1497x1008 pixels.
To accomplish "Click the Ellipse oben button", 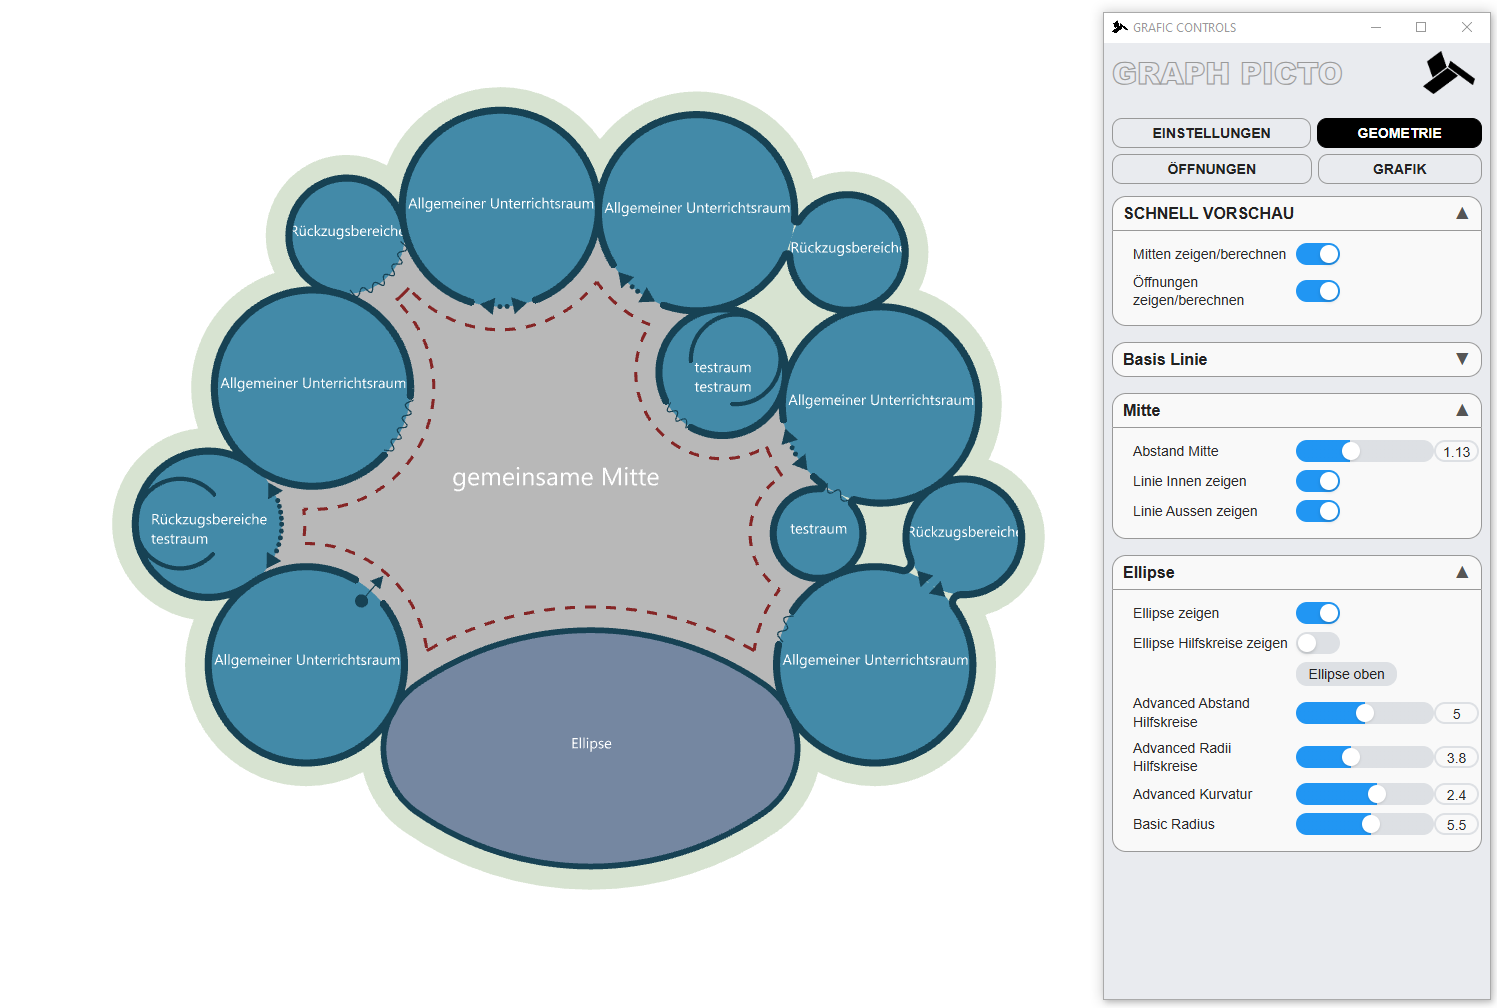I will pyautogui.click(x=1346, y=674).
